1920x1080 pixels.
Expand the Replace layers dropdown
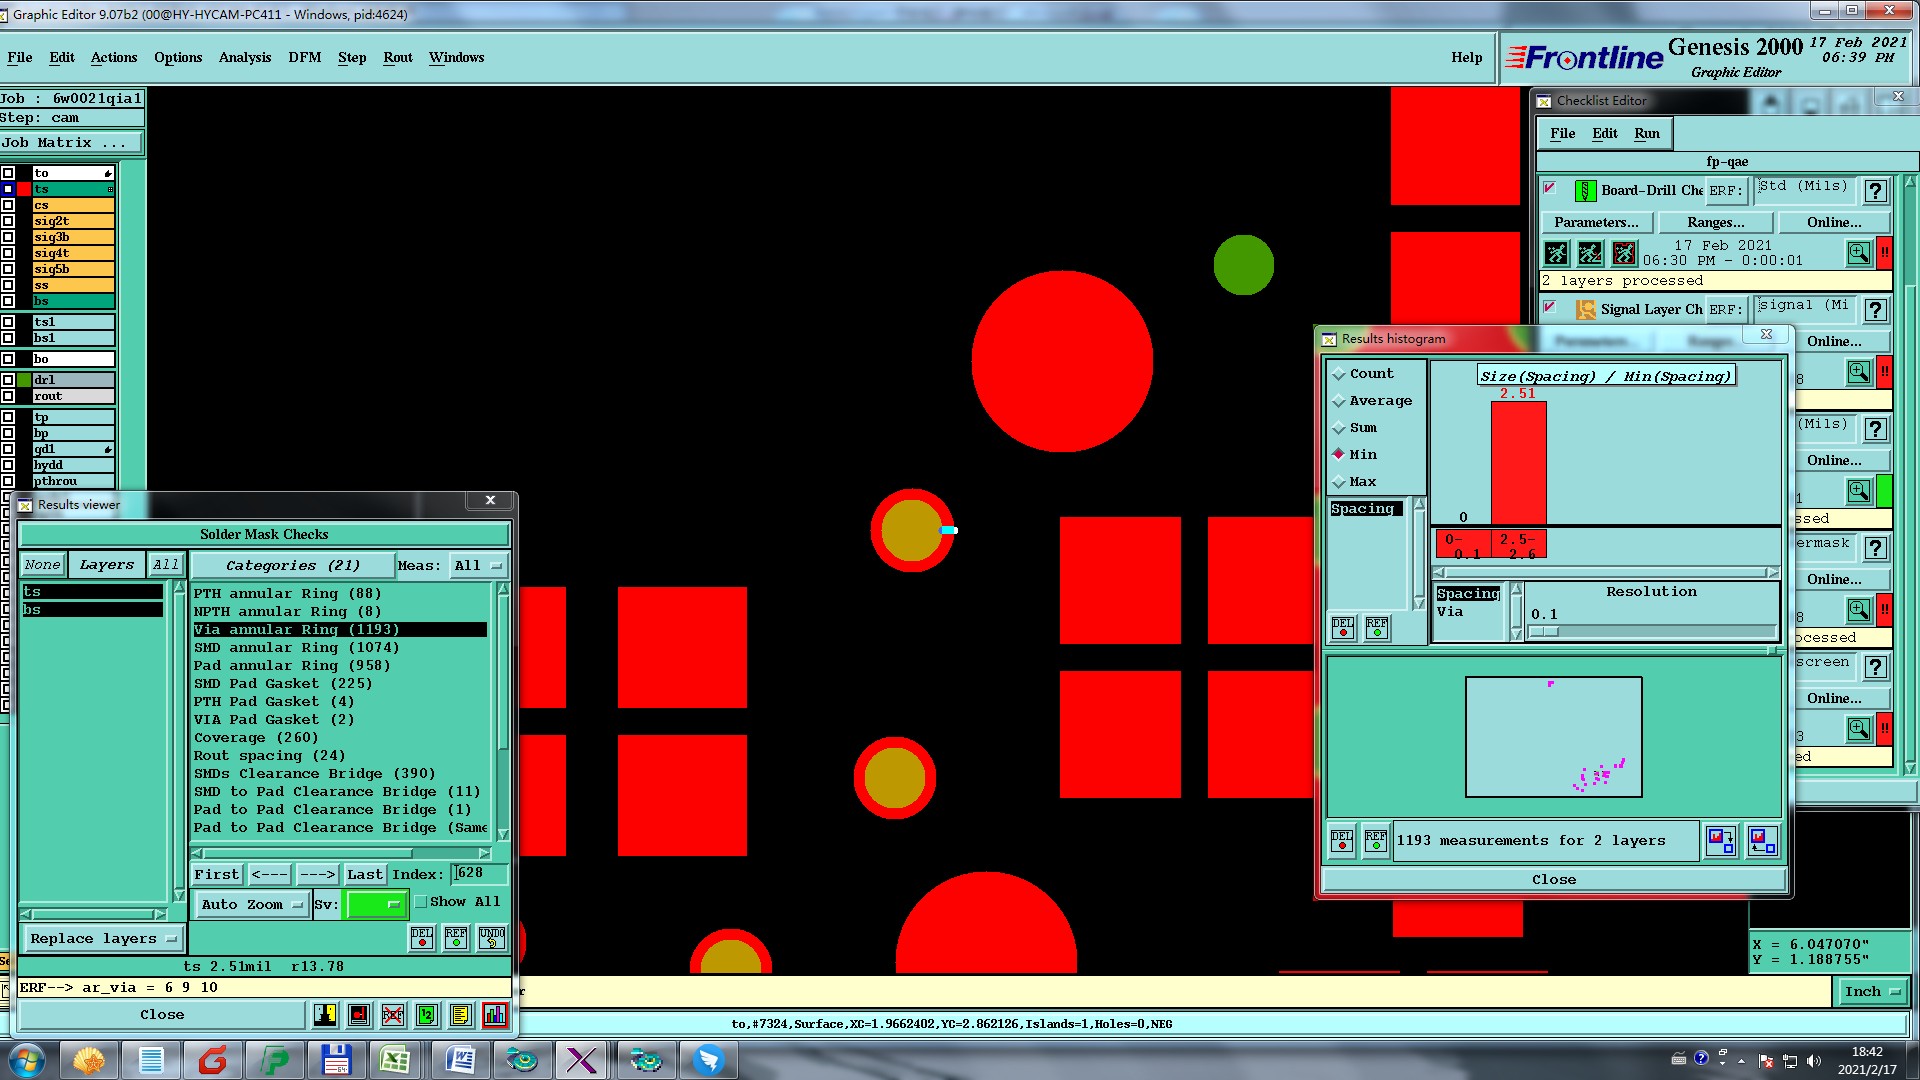pyautogui.click(x=102, y=939)
